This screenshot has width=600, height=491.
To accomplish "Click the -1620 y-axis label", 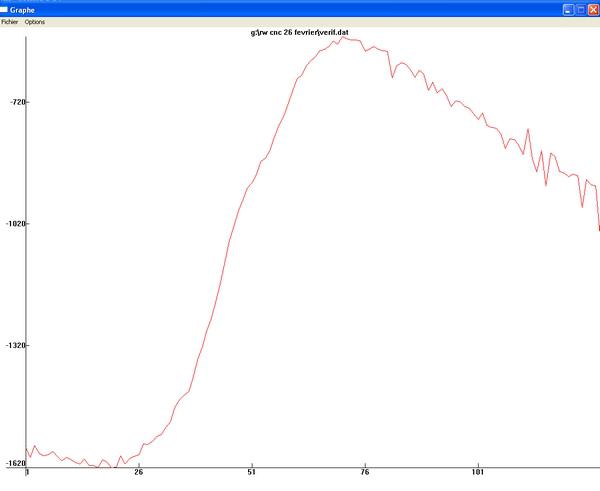I will click(x=16, y=463).
